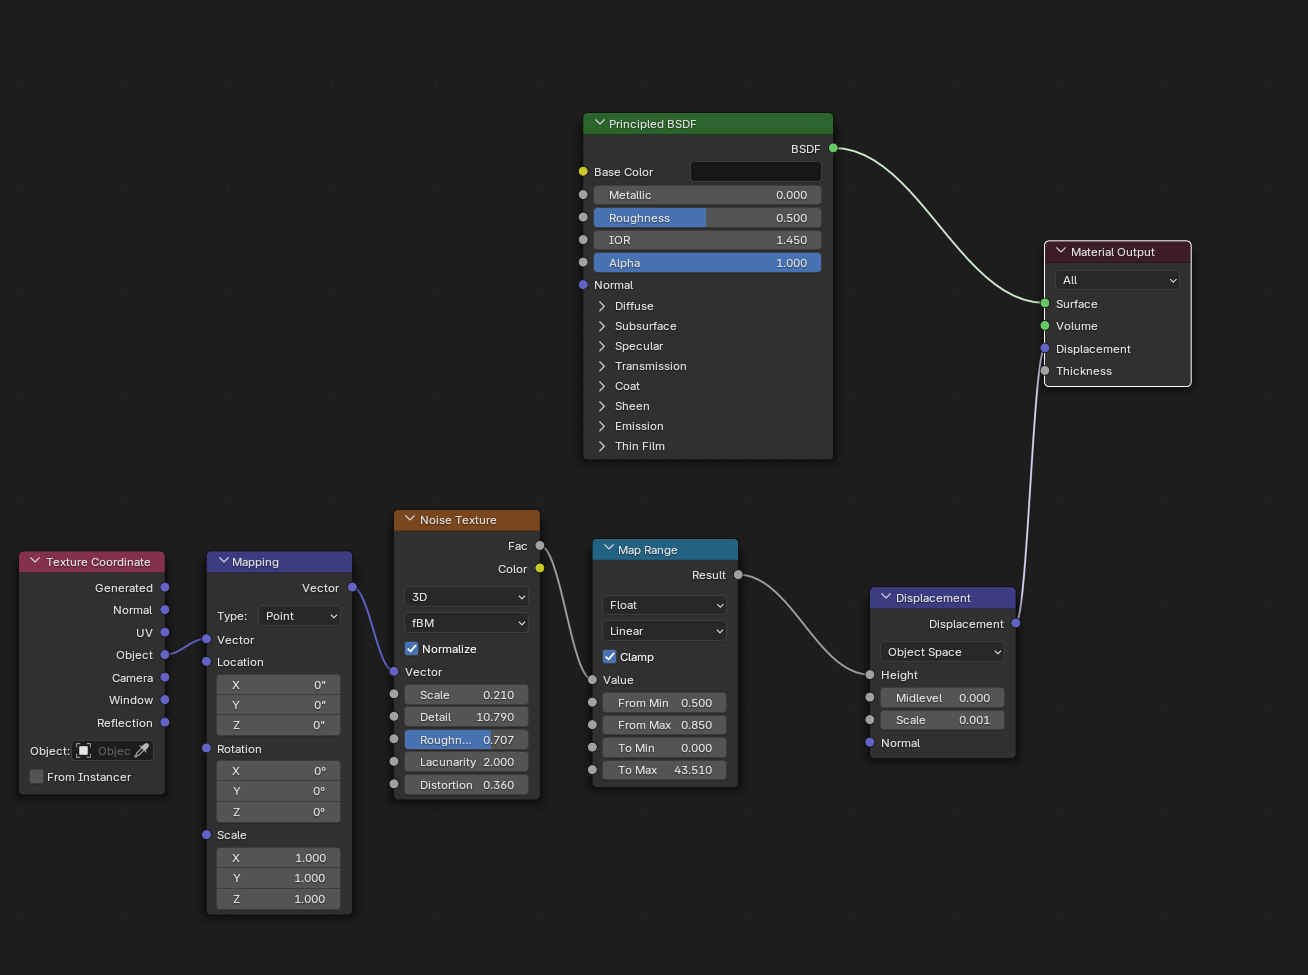Collapse the Material Output node chevron
This screenshot has width=1308, height=975.
[1060, 251]
